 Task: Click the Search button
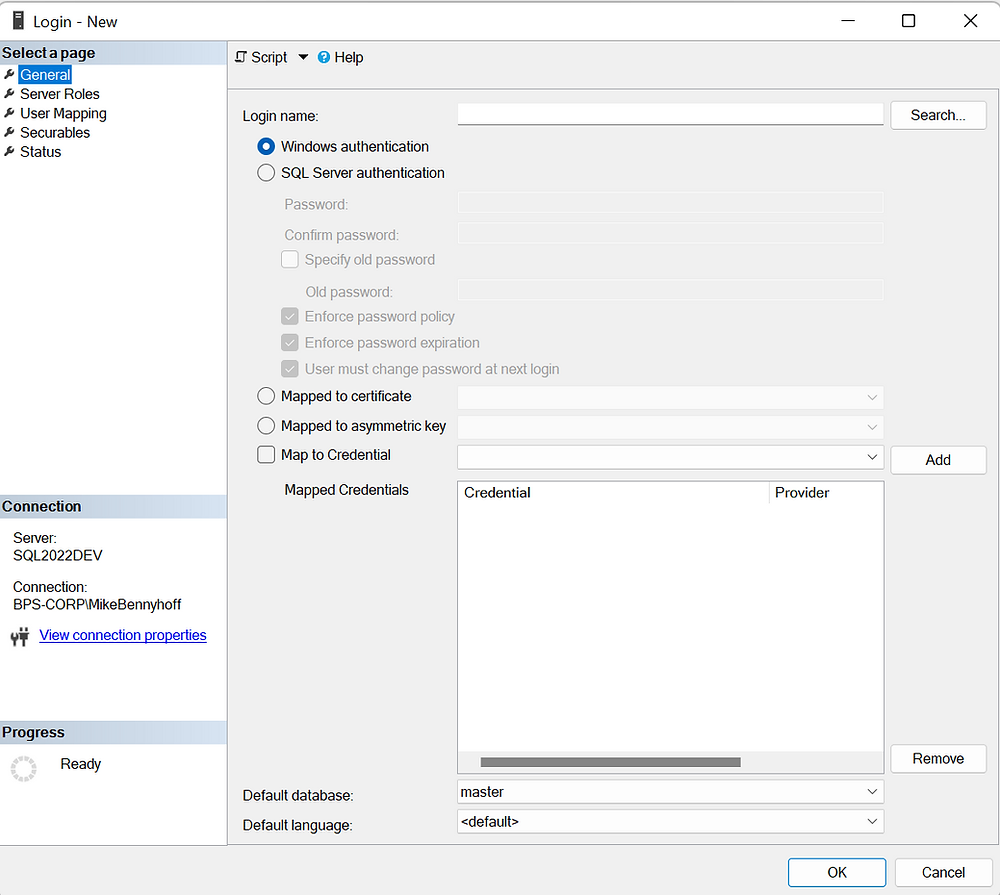(937, 115)
